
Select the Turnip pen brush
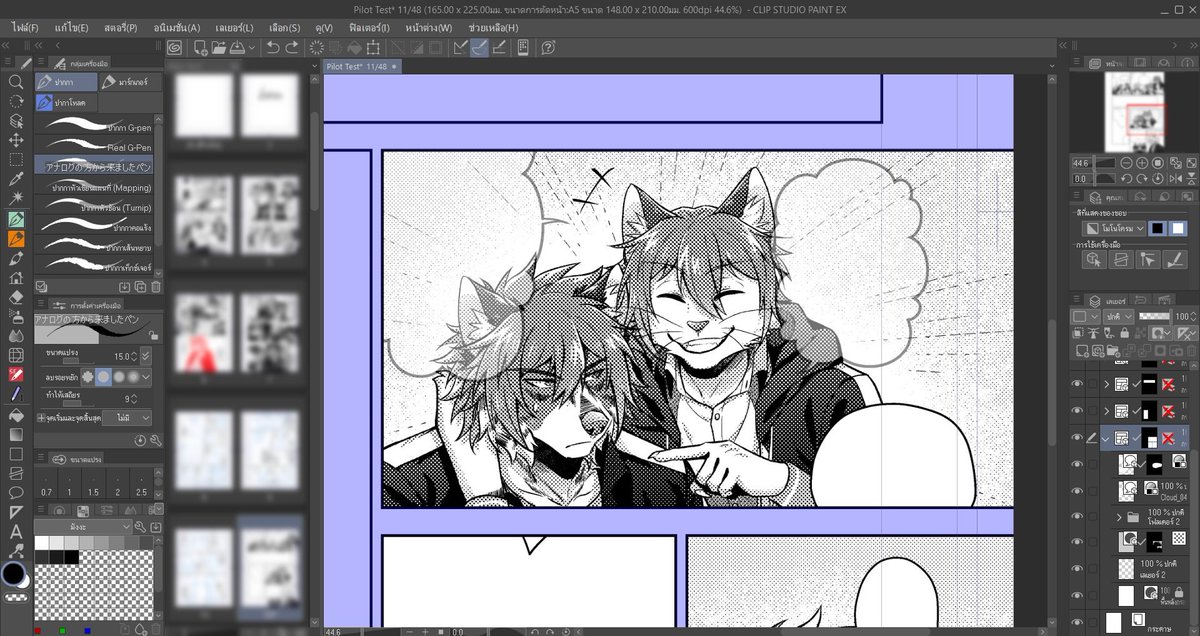pyautogui.click(x=95, y=207)
